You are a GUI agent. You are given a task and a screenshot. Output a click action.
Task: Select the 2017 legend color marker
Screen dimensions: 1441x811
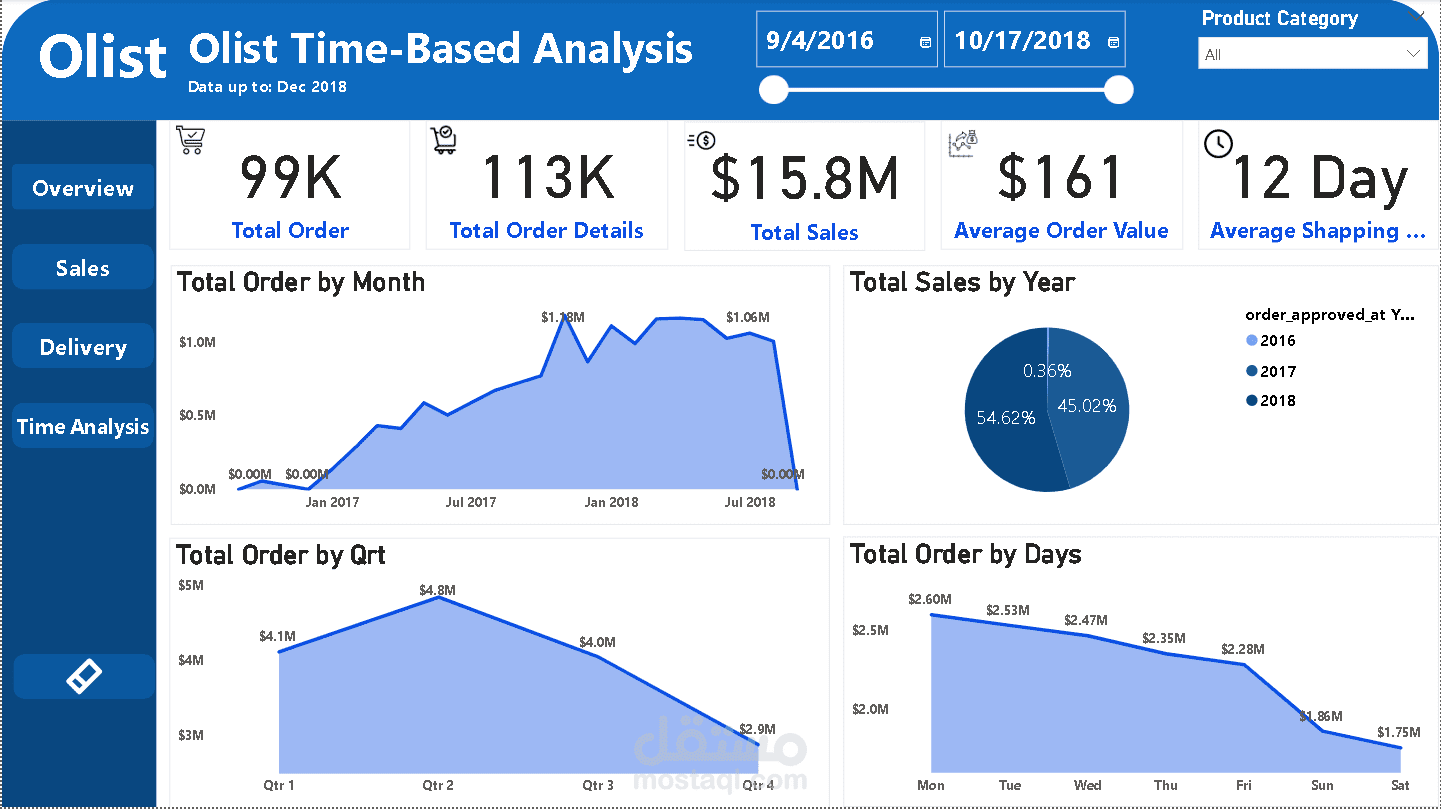pyautogui.click(x=1252, y=371)
